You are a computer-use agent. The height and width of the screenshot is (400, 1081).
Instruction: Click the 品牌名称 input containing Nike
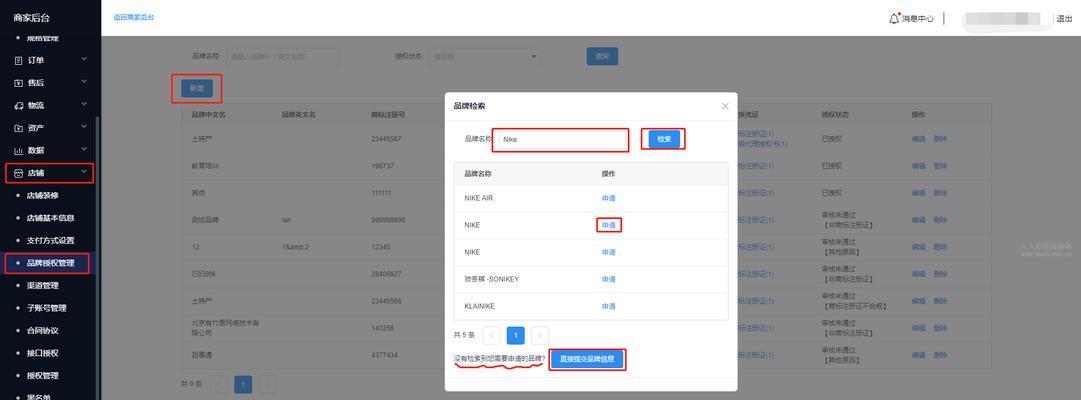point(562,140)
